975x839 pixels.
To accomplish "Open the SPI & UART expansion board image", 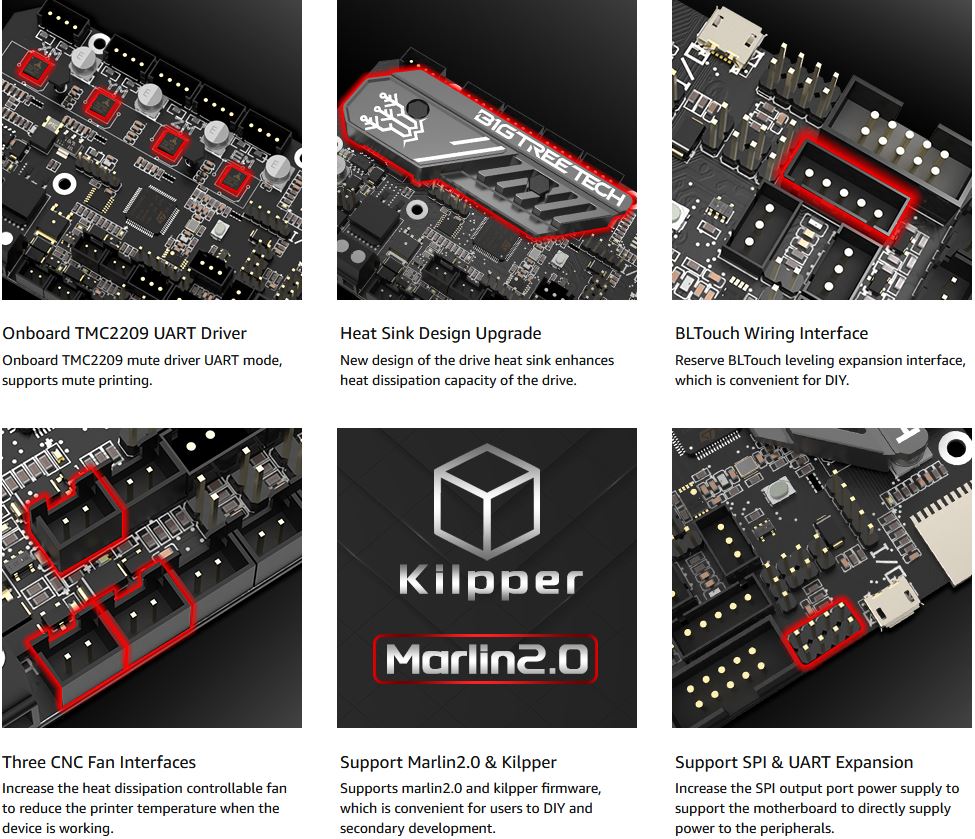I will pyautogui.click(x=822, y=578).
